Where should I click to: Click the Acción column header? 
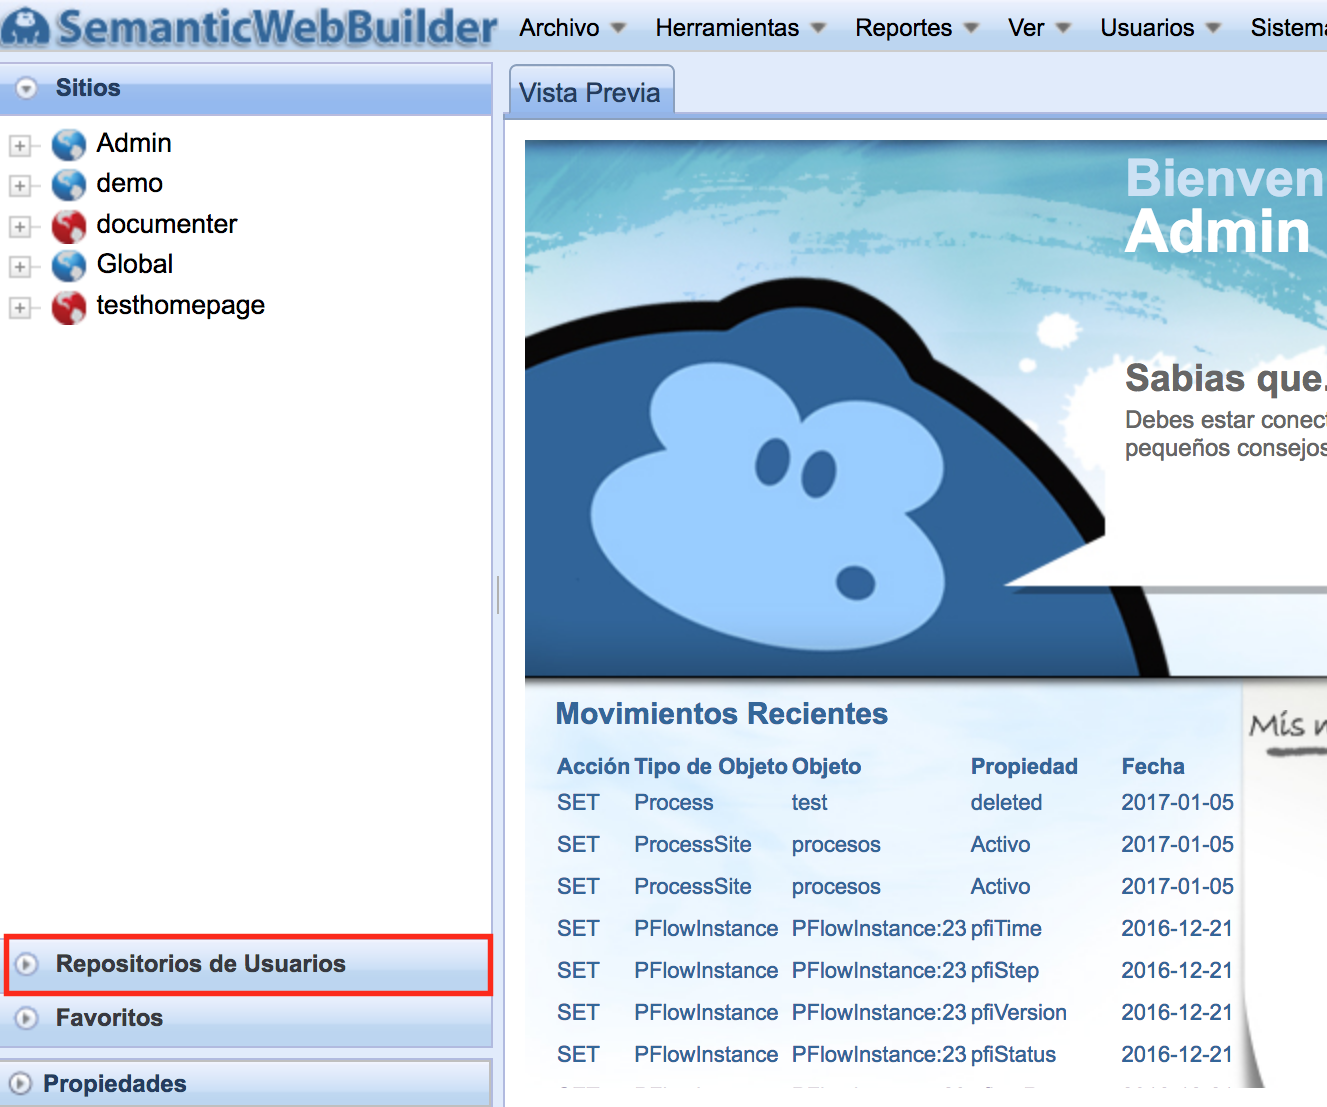593,766
